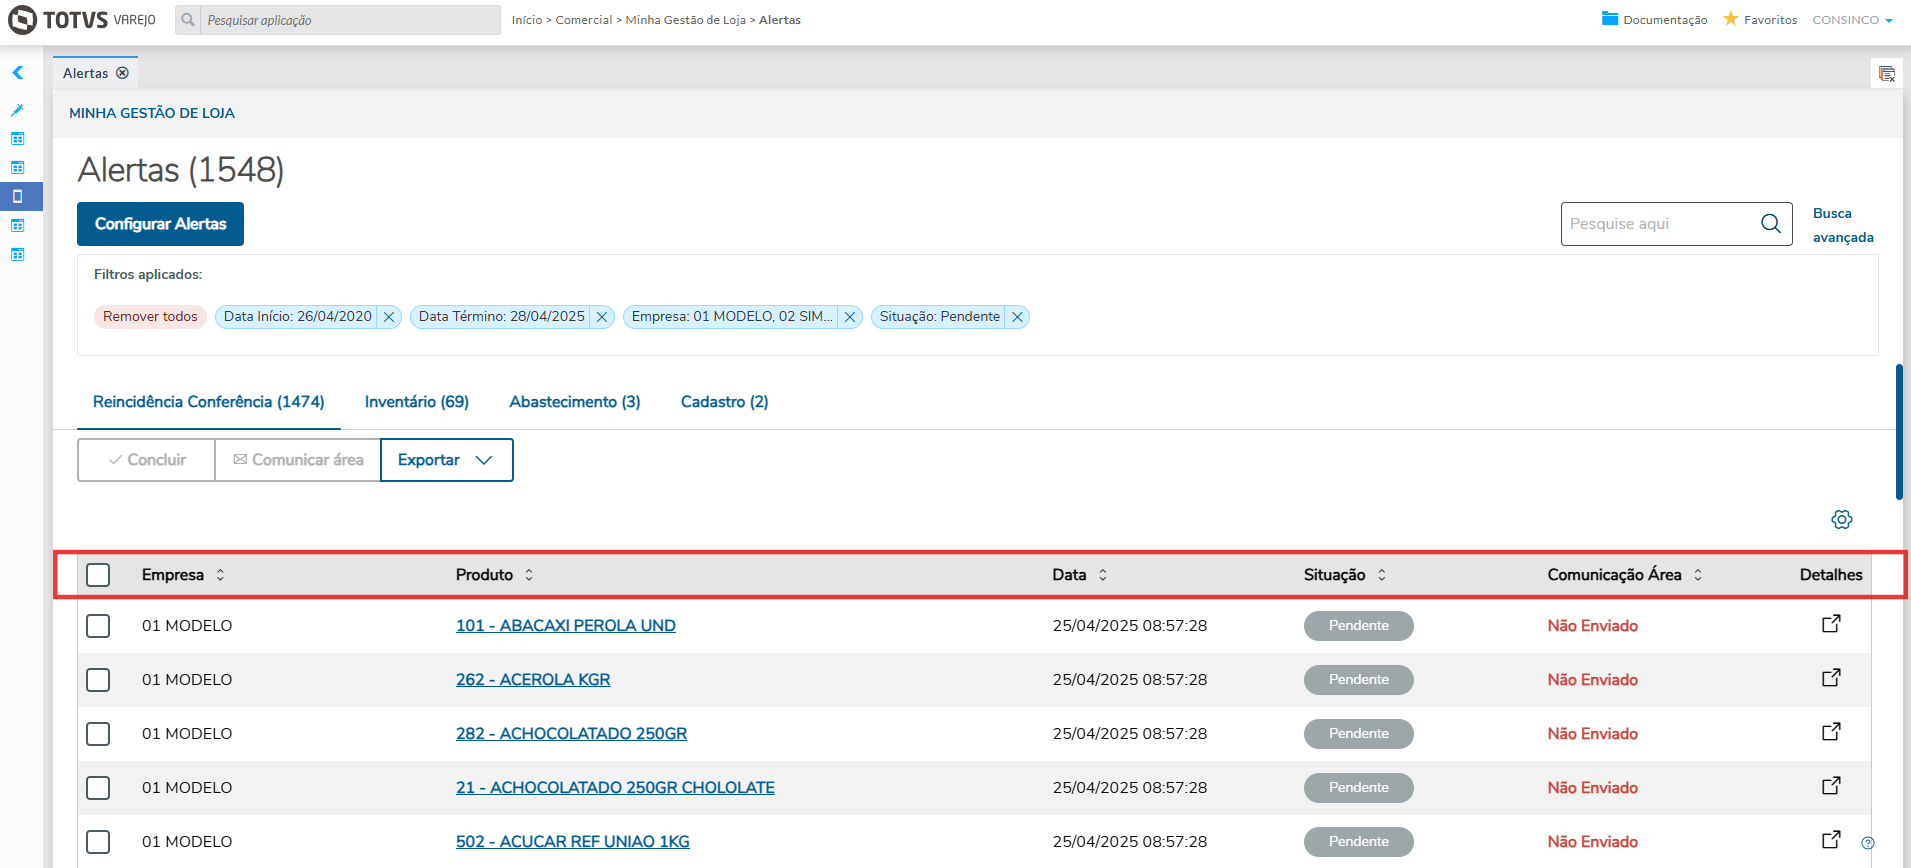Select Reincidência Conferência (1474) tab

[208, 402]
